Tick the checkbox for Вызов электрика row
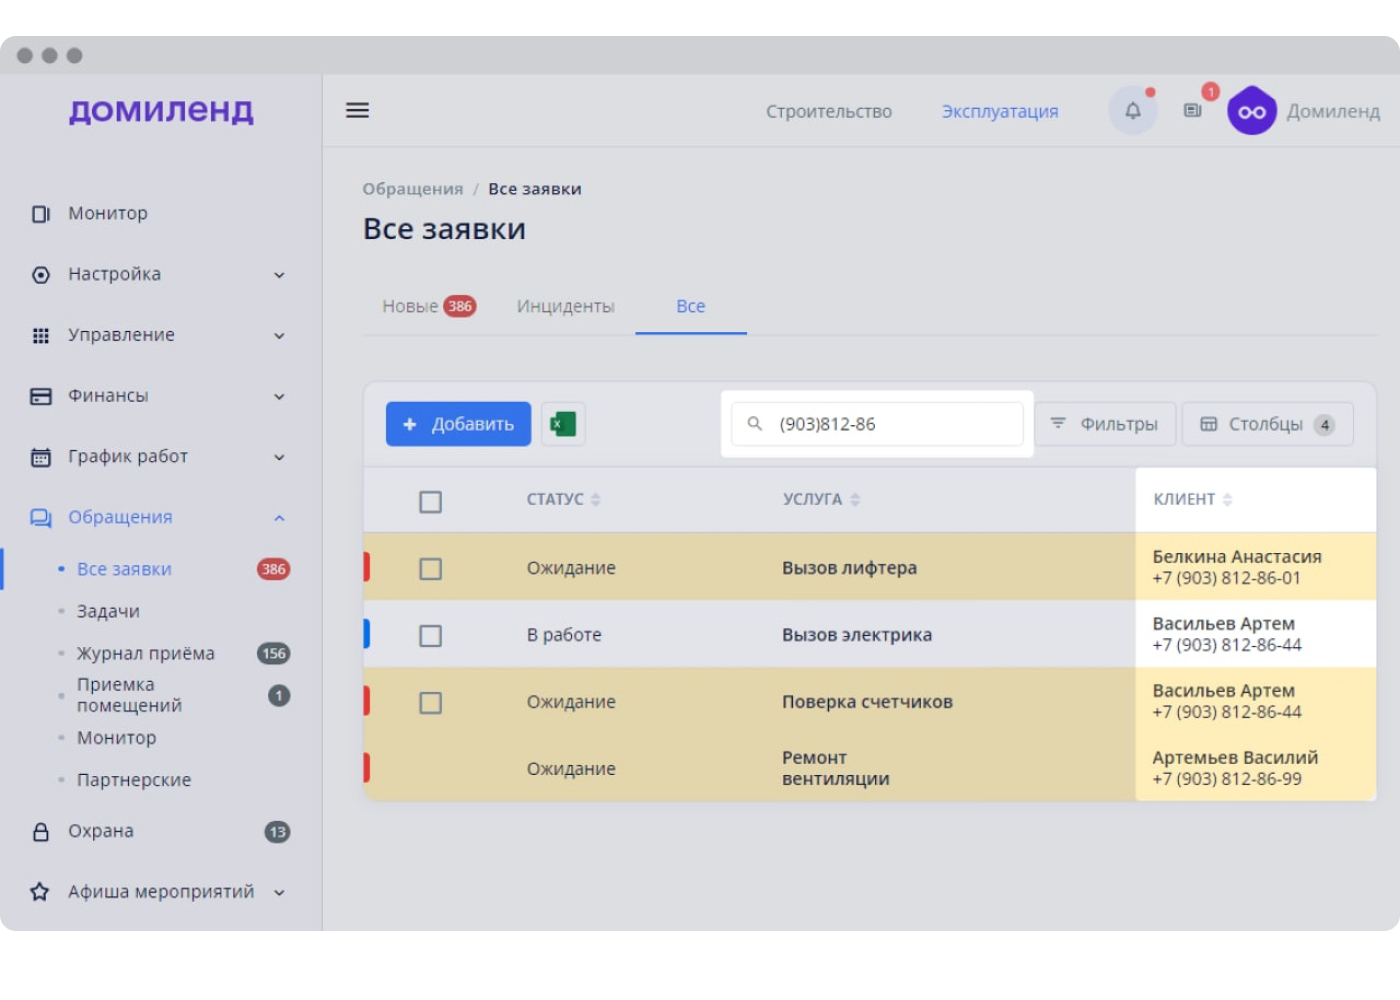Screen dimensions: 1400x1000 [431, 636]
